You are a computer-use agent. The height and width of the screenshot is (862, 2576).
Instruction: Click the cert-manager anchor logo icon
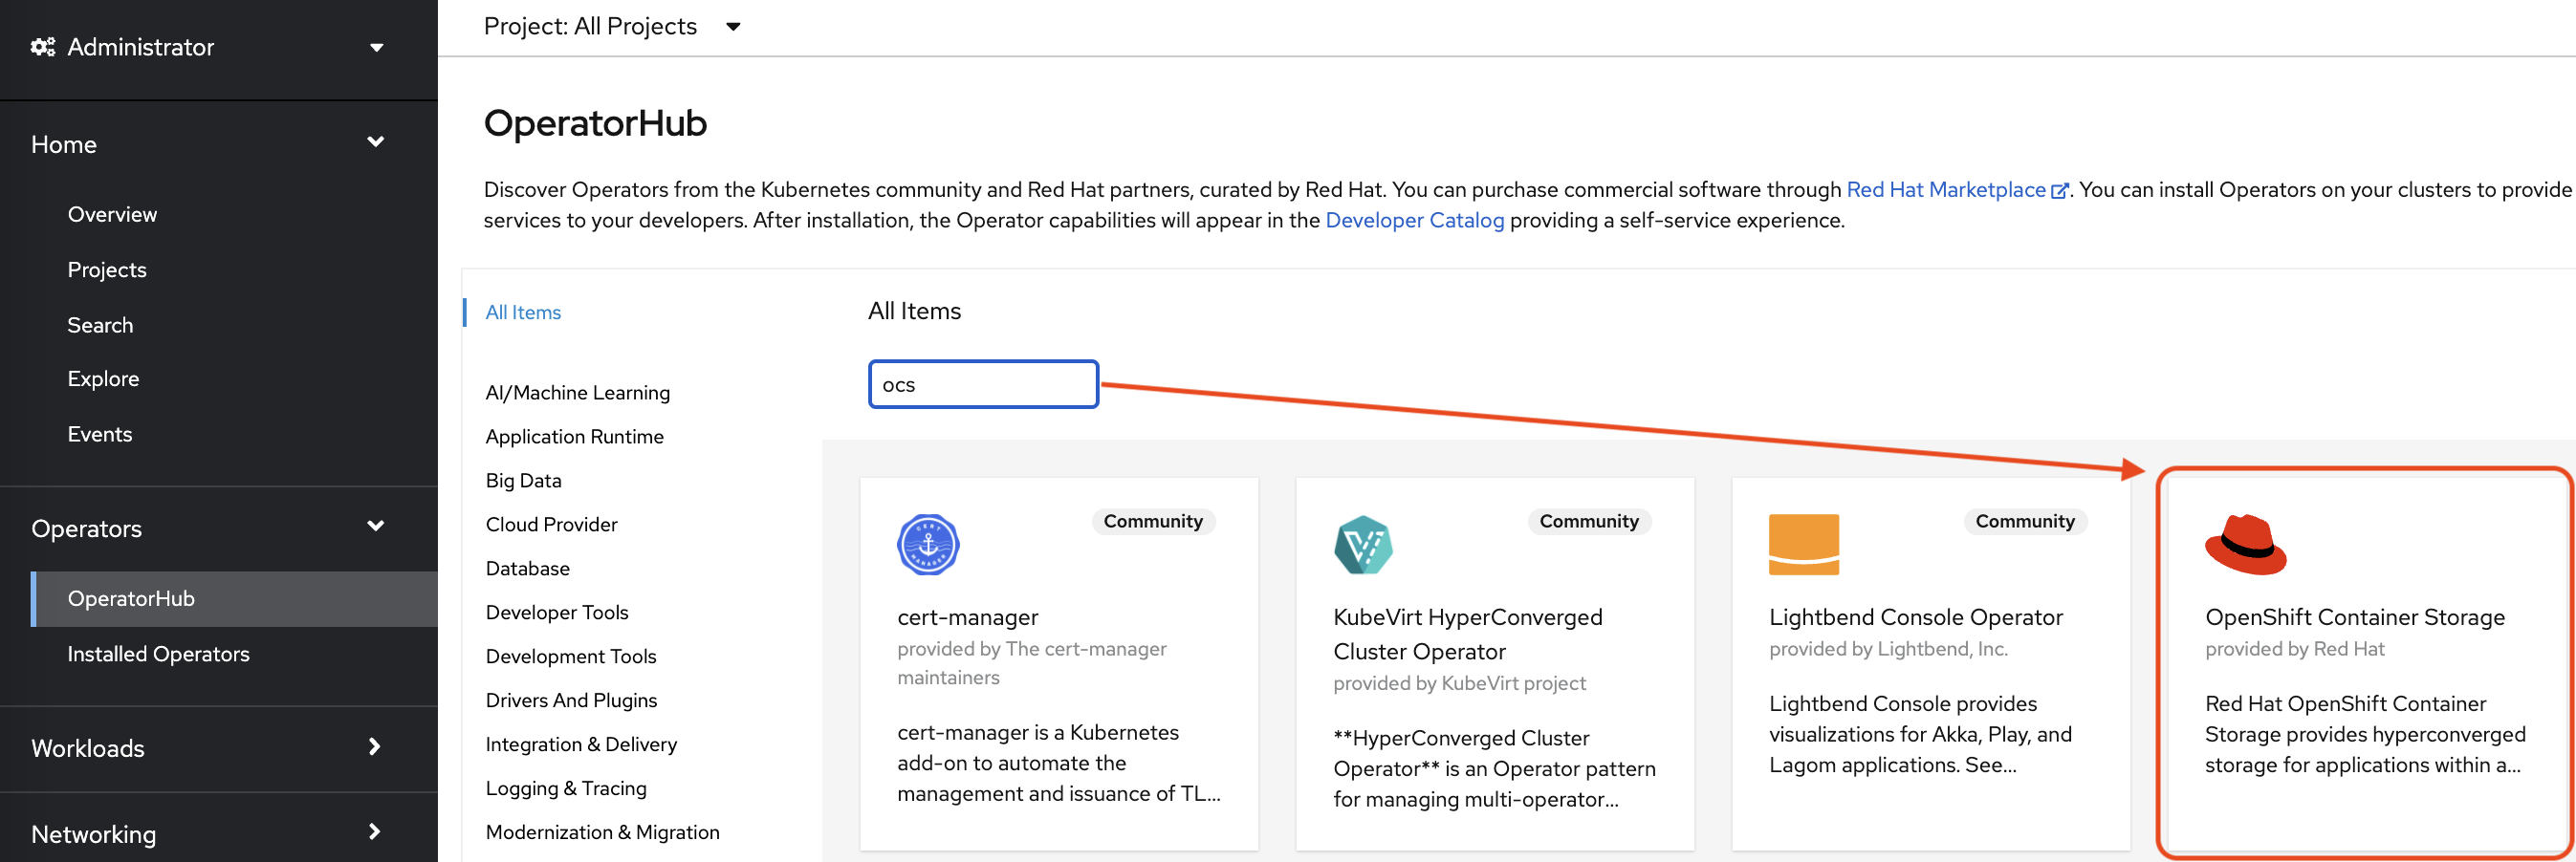click(928, 545)
